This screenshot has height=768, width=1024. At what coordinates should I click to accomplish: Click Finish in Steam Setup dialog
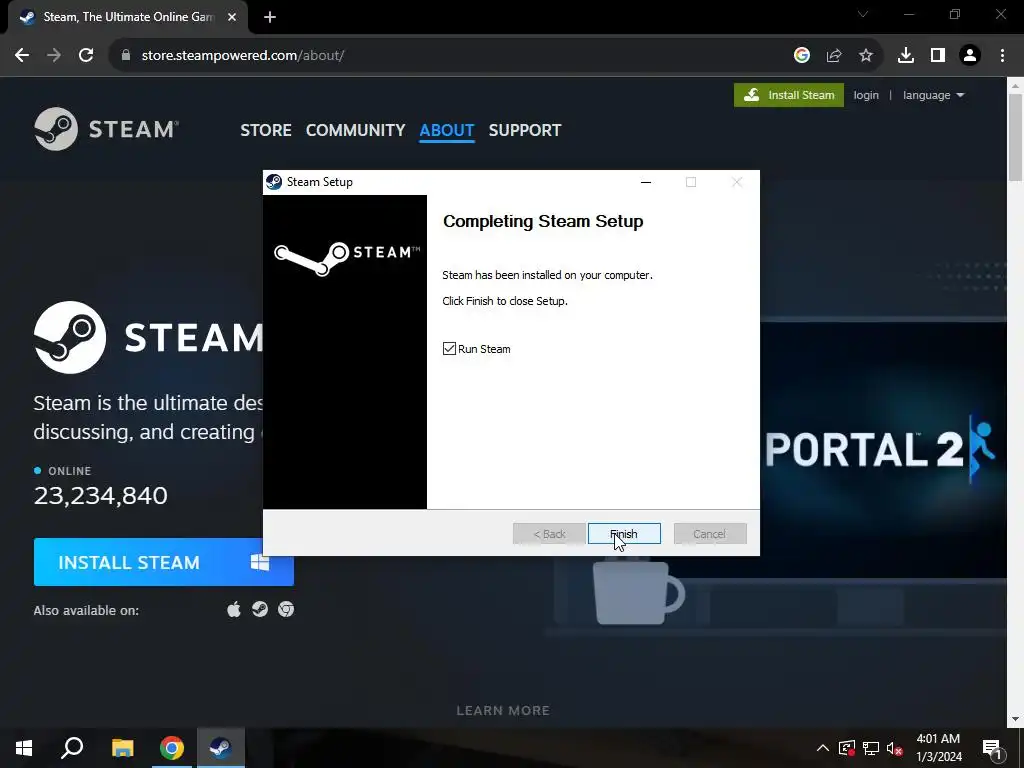[x=624, y=534]
